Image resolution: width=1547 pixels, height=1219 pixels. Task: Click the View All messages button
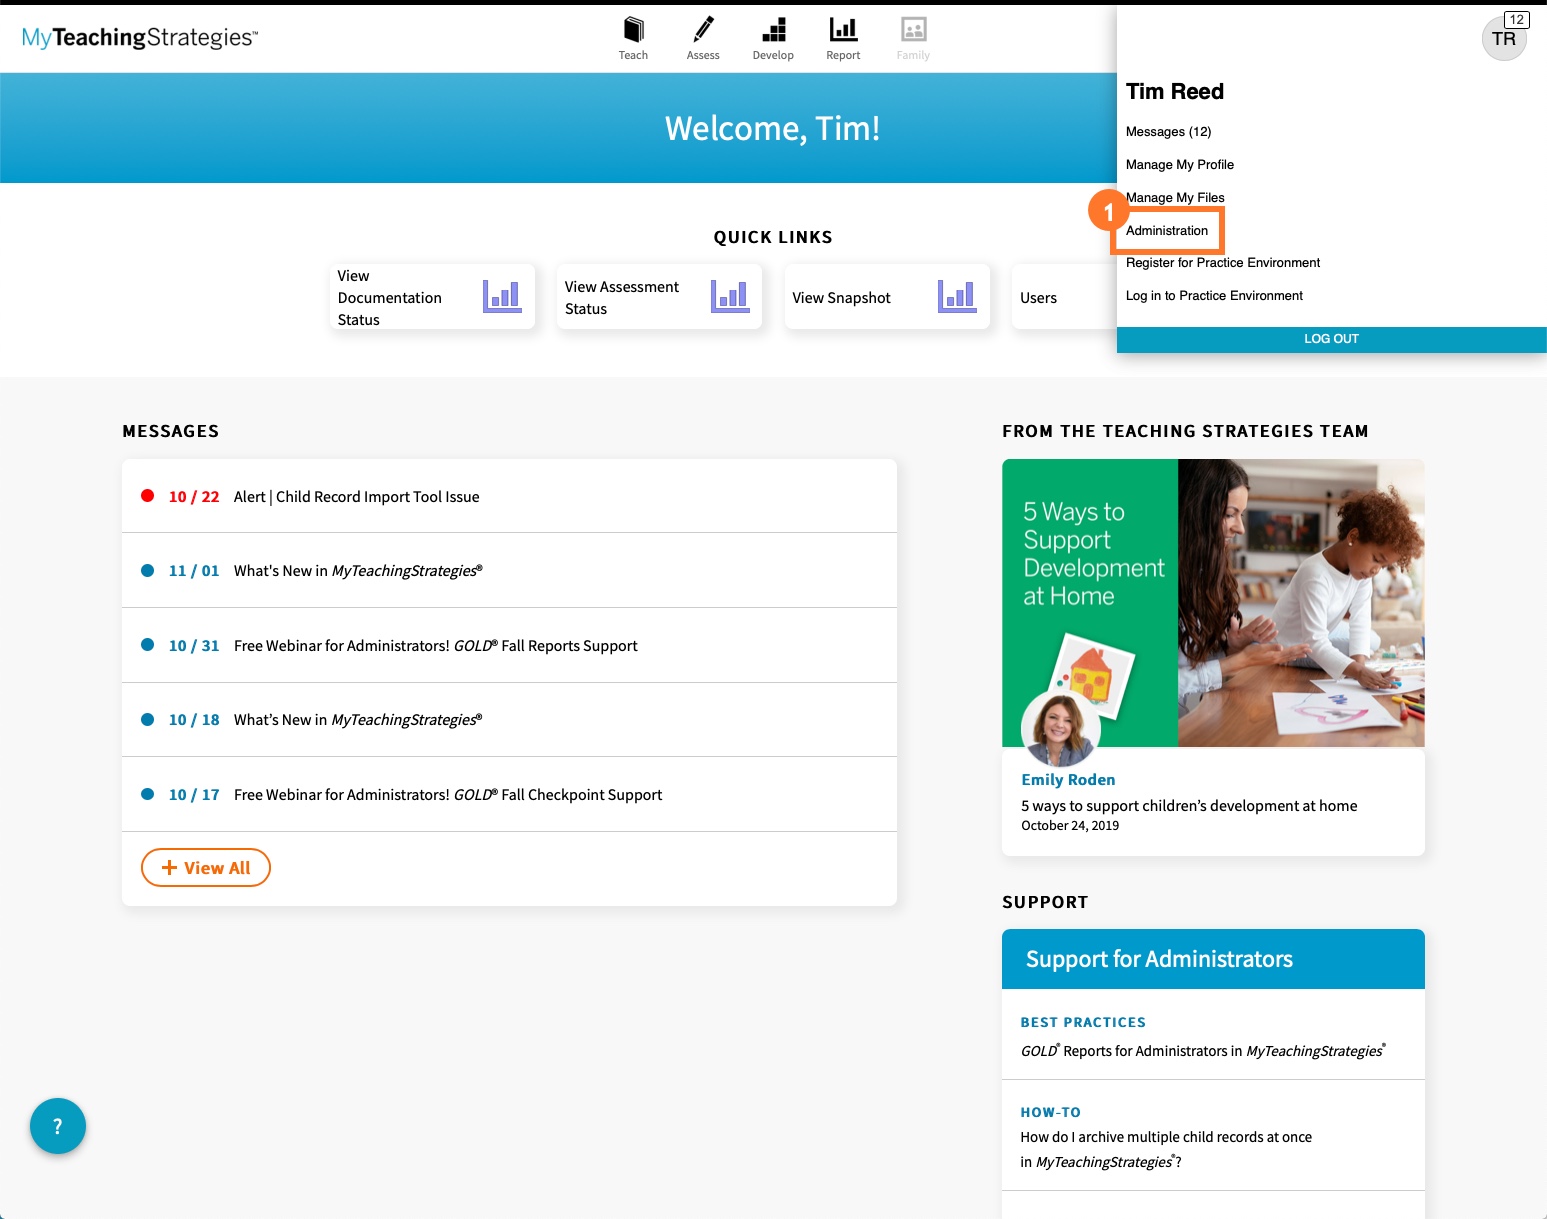[x=206, y=868]
